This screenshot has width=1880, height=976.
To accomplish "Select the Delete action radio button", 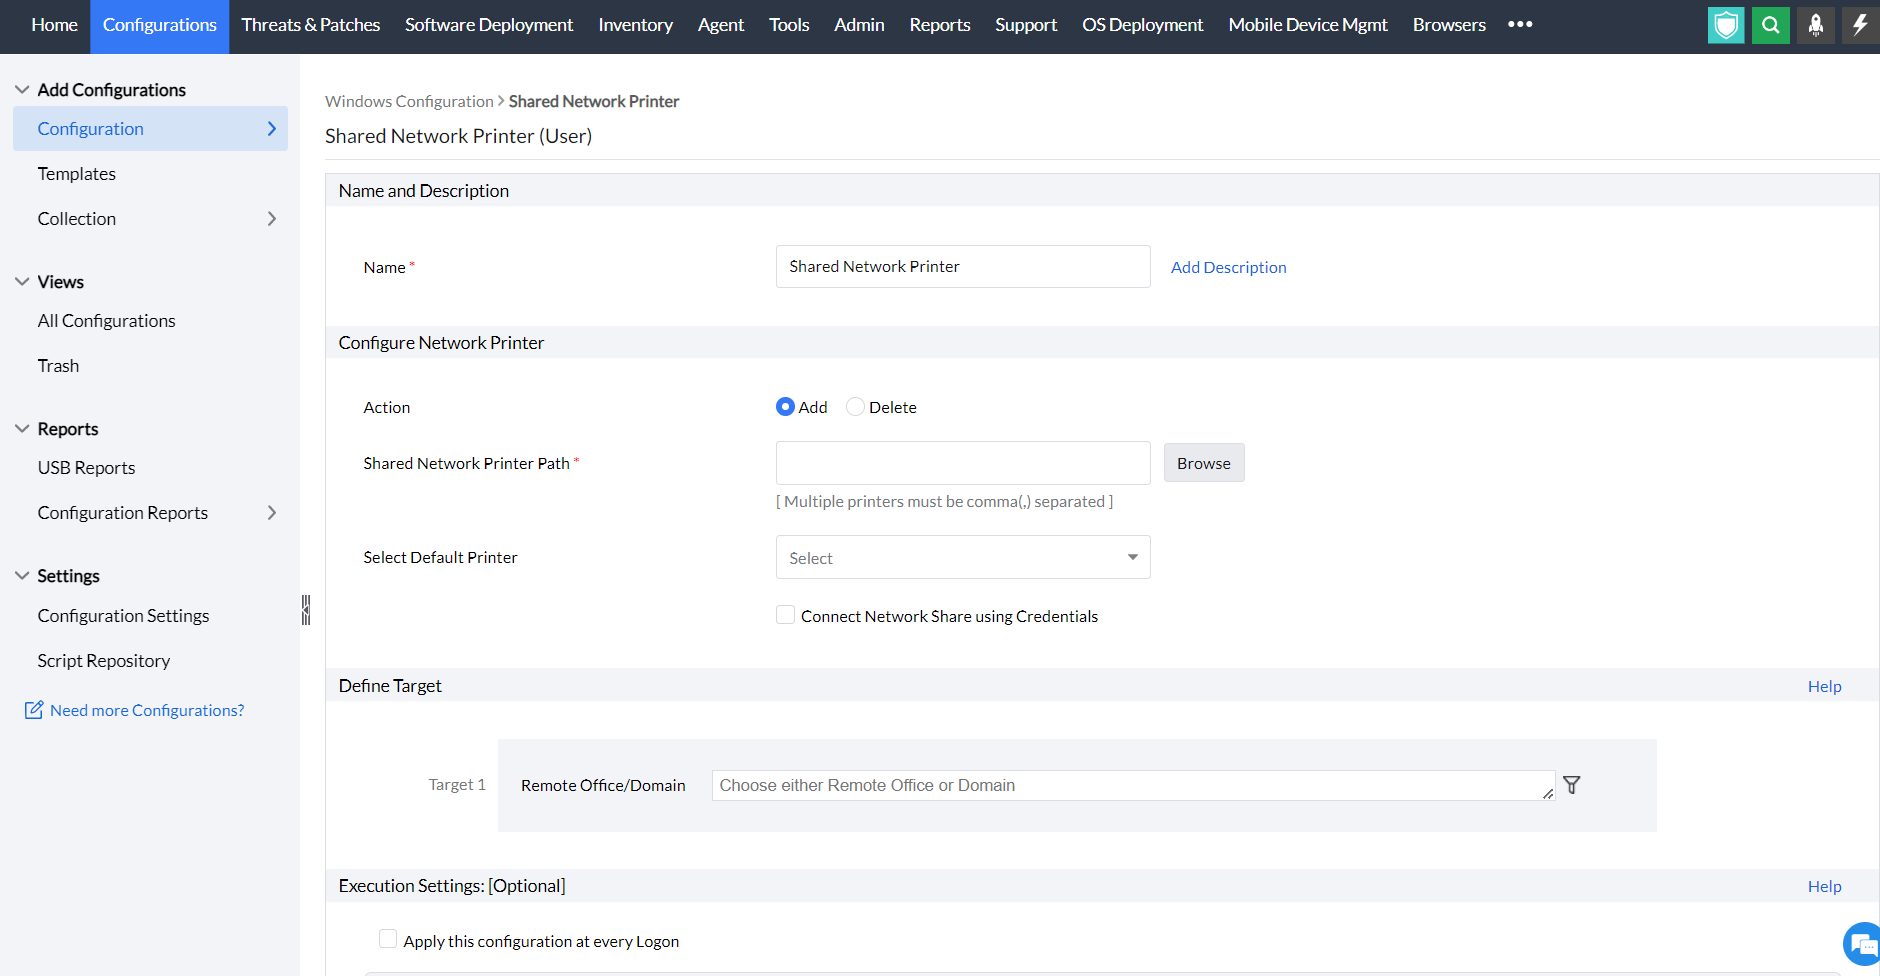I will [x=855, y=407].
